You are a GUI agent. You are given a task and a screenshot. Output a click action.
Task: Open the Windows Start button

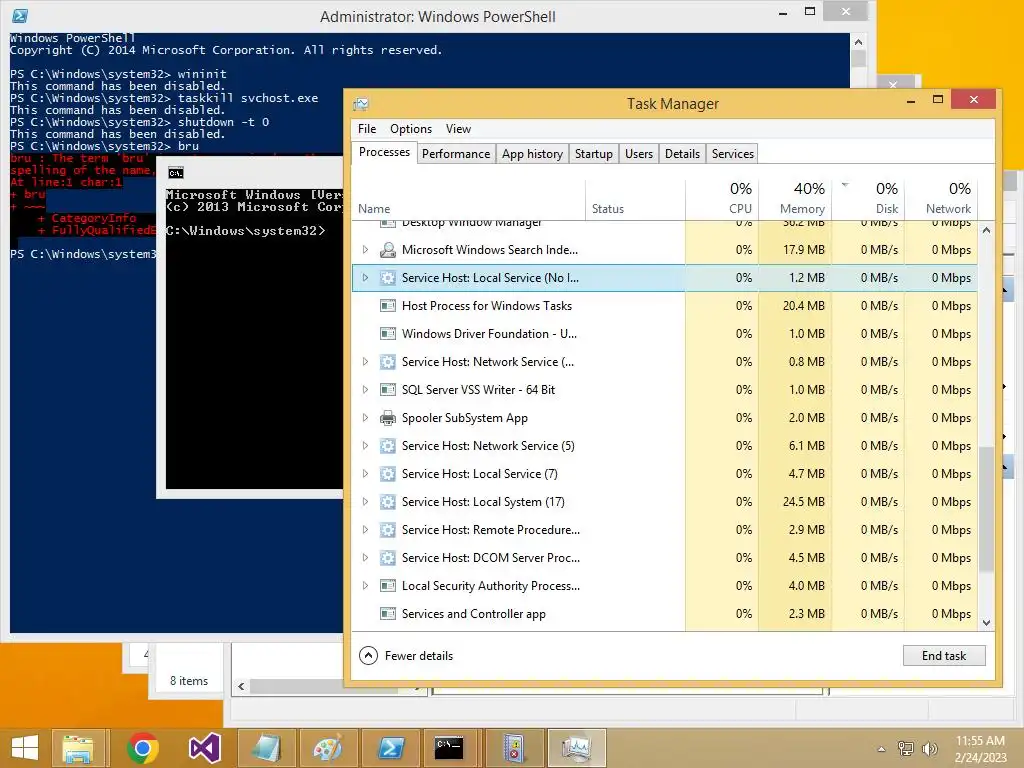click(25, 748)
